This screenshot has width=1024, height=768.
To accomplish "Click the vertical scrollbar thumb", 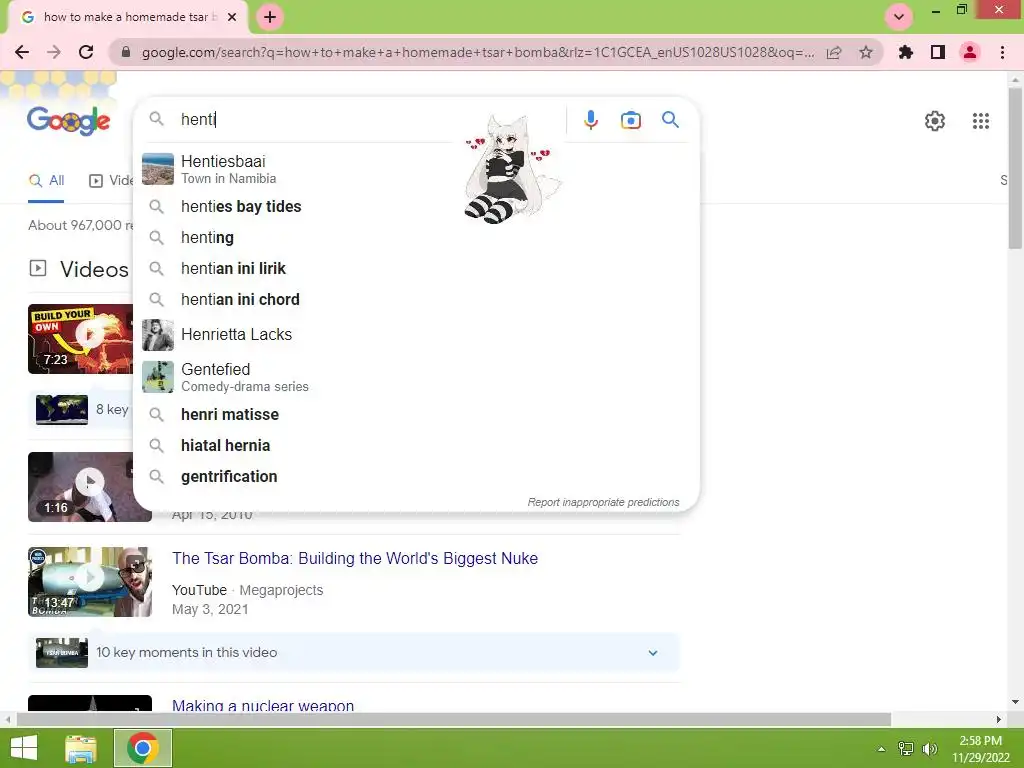I will pyautogui.click(x=1014, y=168).
